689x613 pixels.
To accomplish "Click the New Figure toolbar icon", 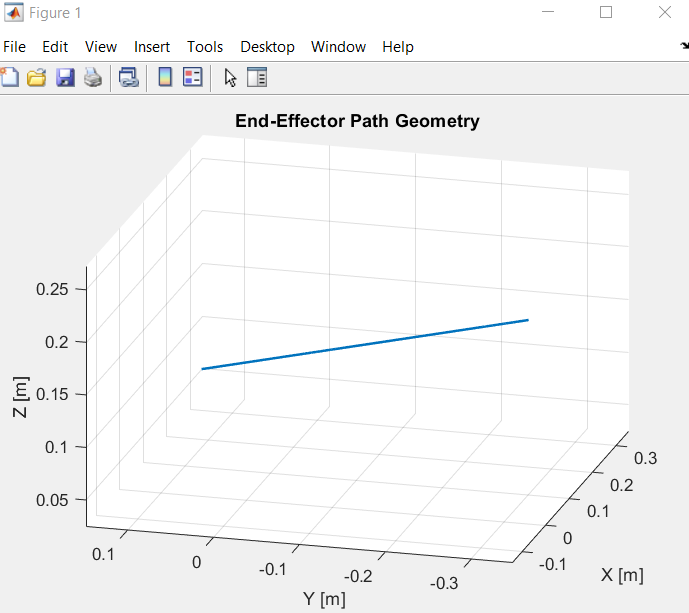I will click(10, 78).
